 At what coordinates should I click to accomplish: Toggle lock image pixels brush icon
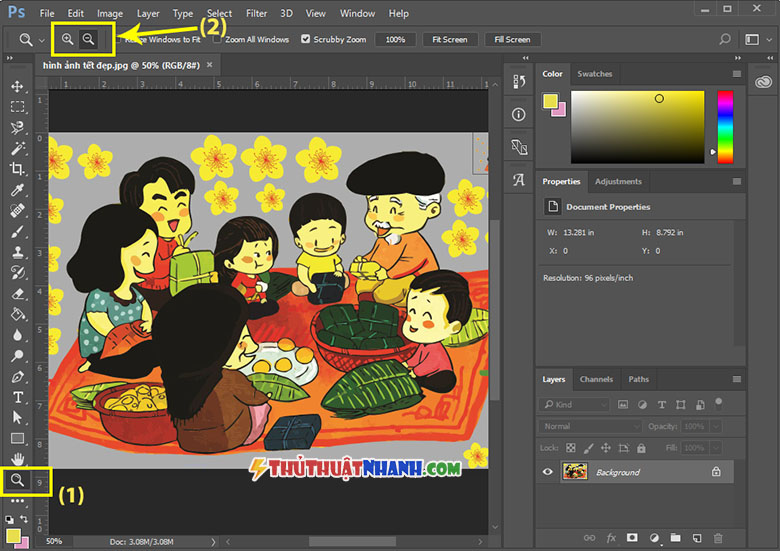click(588, 448)
